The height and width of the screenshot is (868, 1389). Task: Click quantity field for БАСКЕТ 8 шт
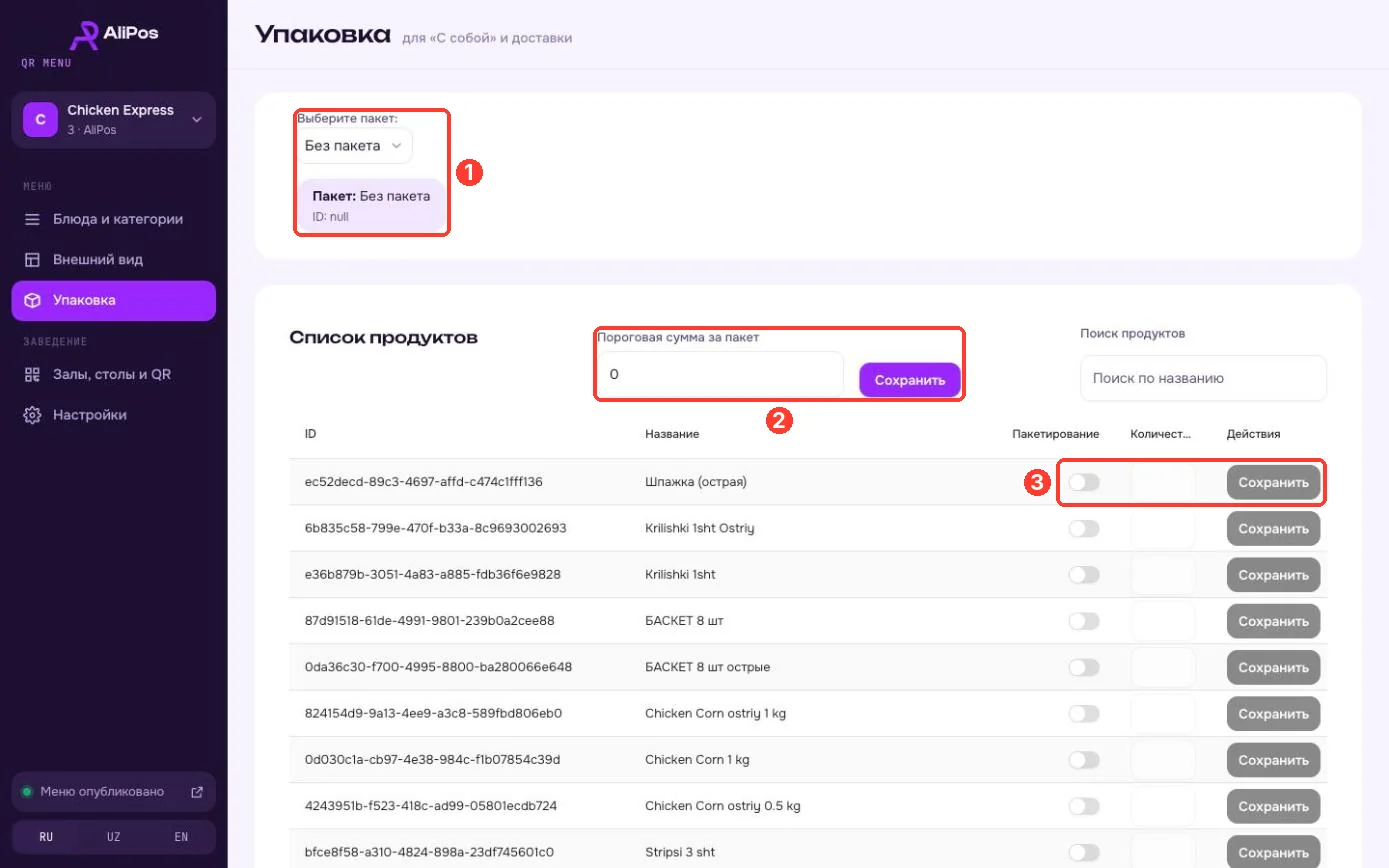[1163, 621]
